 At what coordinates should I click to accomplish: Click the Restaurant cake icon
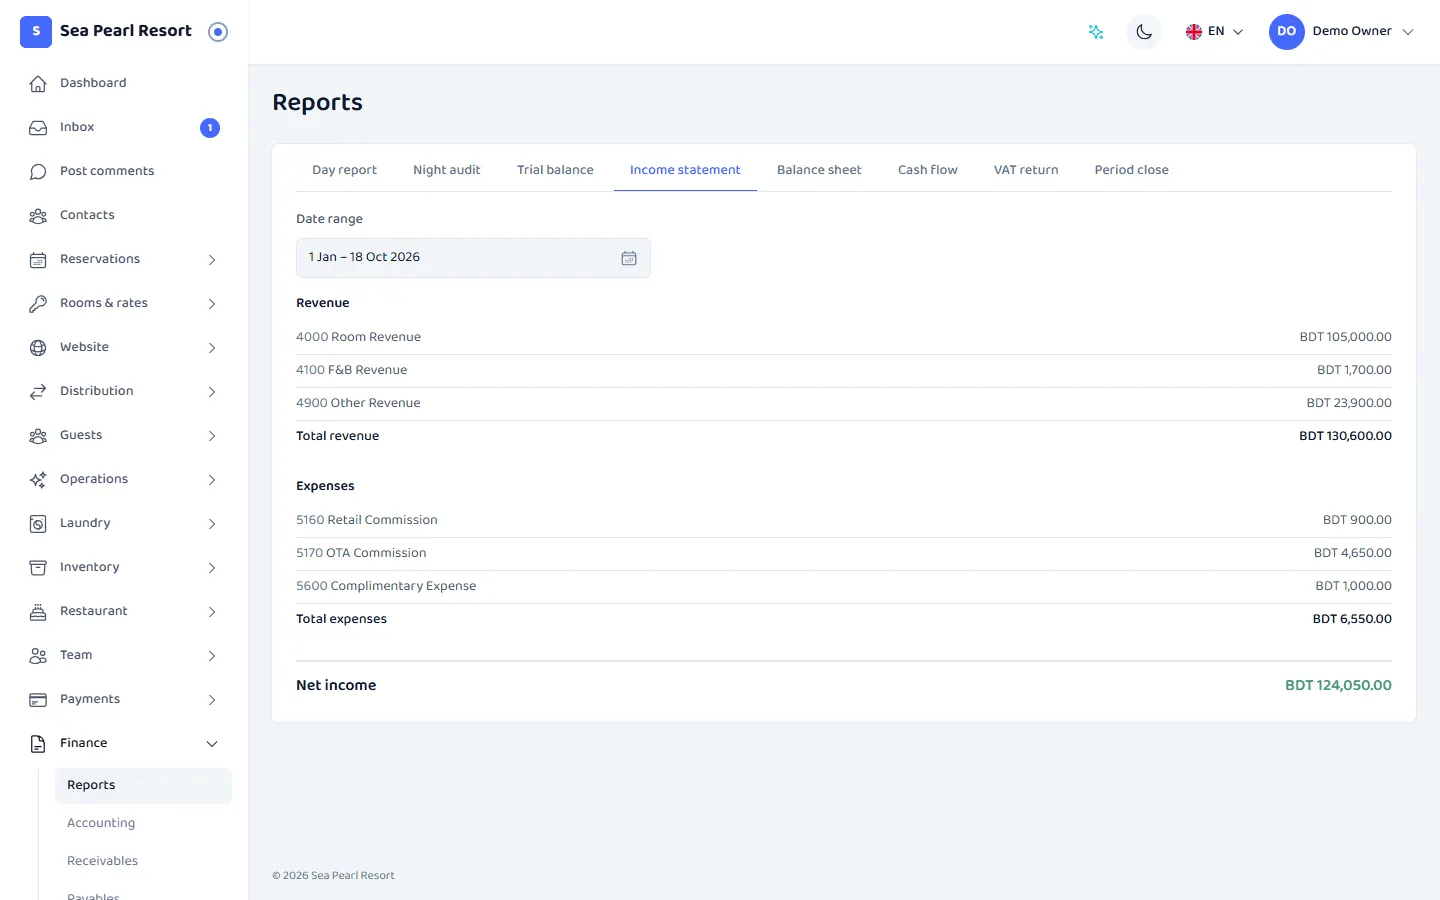38,612
